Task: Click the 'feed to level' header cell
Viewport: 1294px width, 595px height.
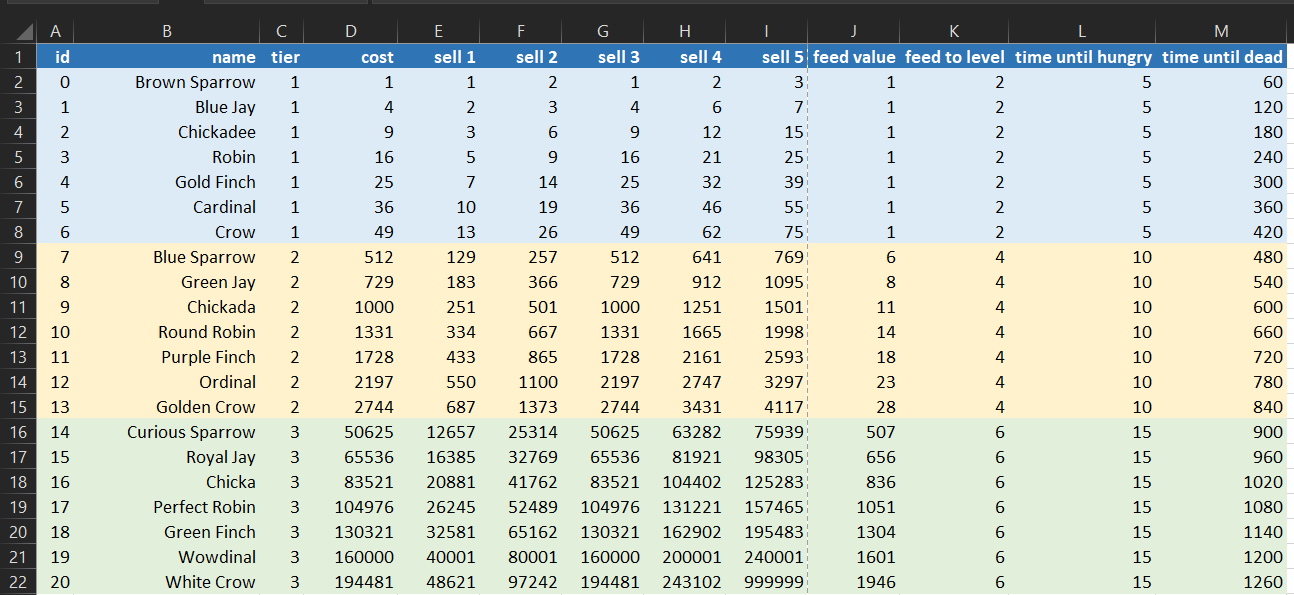Action: [x=954, y=57]
